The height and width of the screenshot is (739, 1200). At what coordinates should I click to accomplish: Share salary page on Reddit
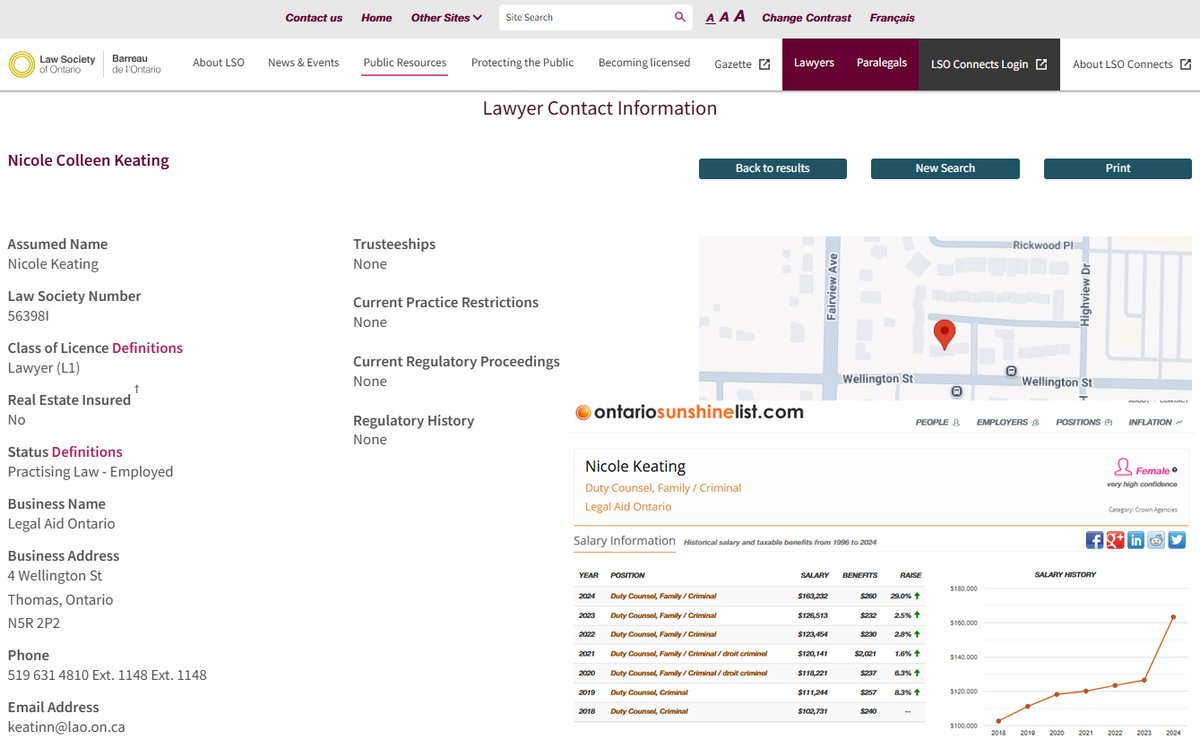click(x=1156, y=540)
